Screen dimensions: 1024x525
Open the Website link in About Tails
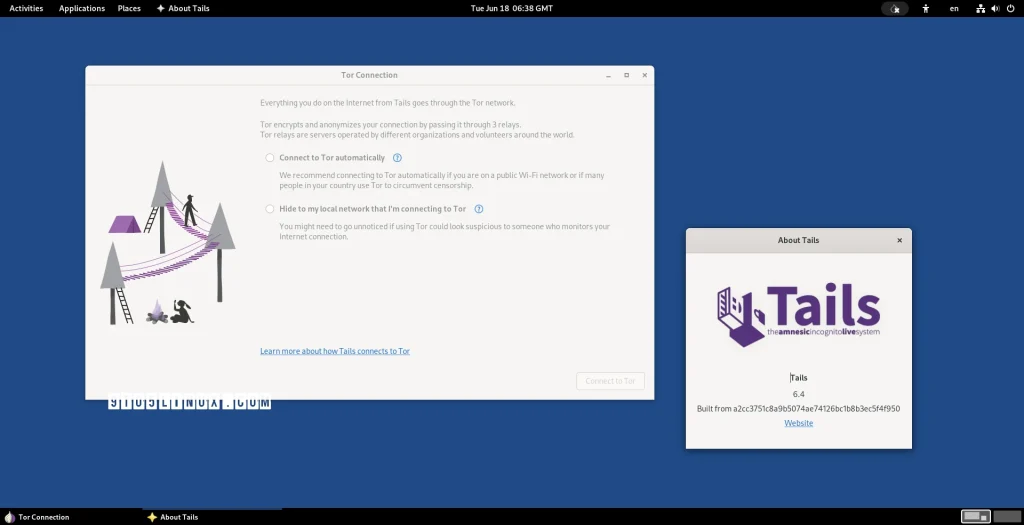coord(799,423)
